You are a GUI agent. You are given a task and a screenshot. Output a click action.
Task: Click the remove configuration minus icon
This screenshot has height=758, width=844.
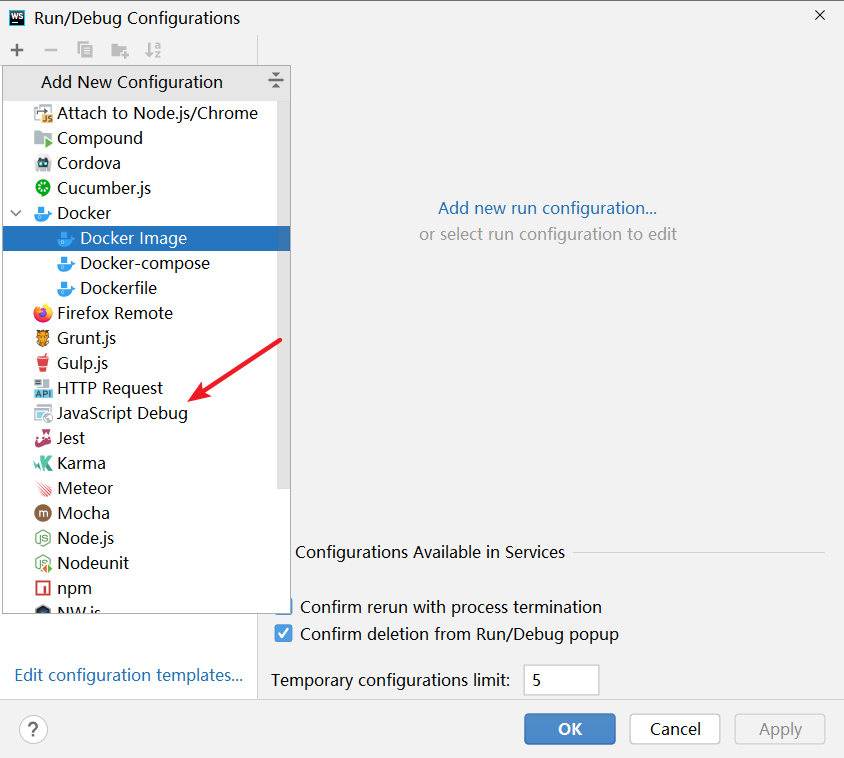(50, 49)
